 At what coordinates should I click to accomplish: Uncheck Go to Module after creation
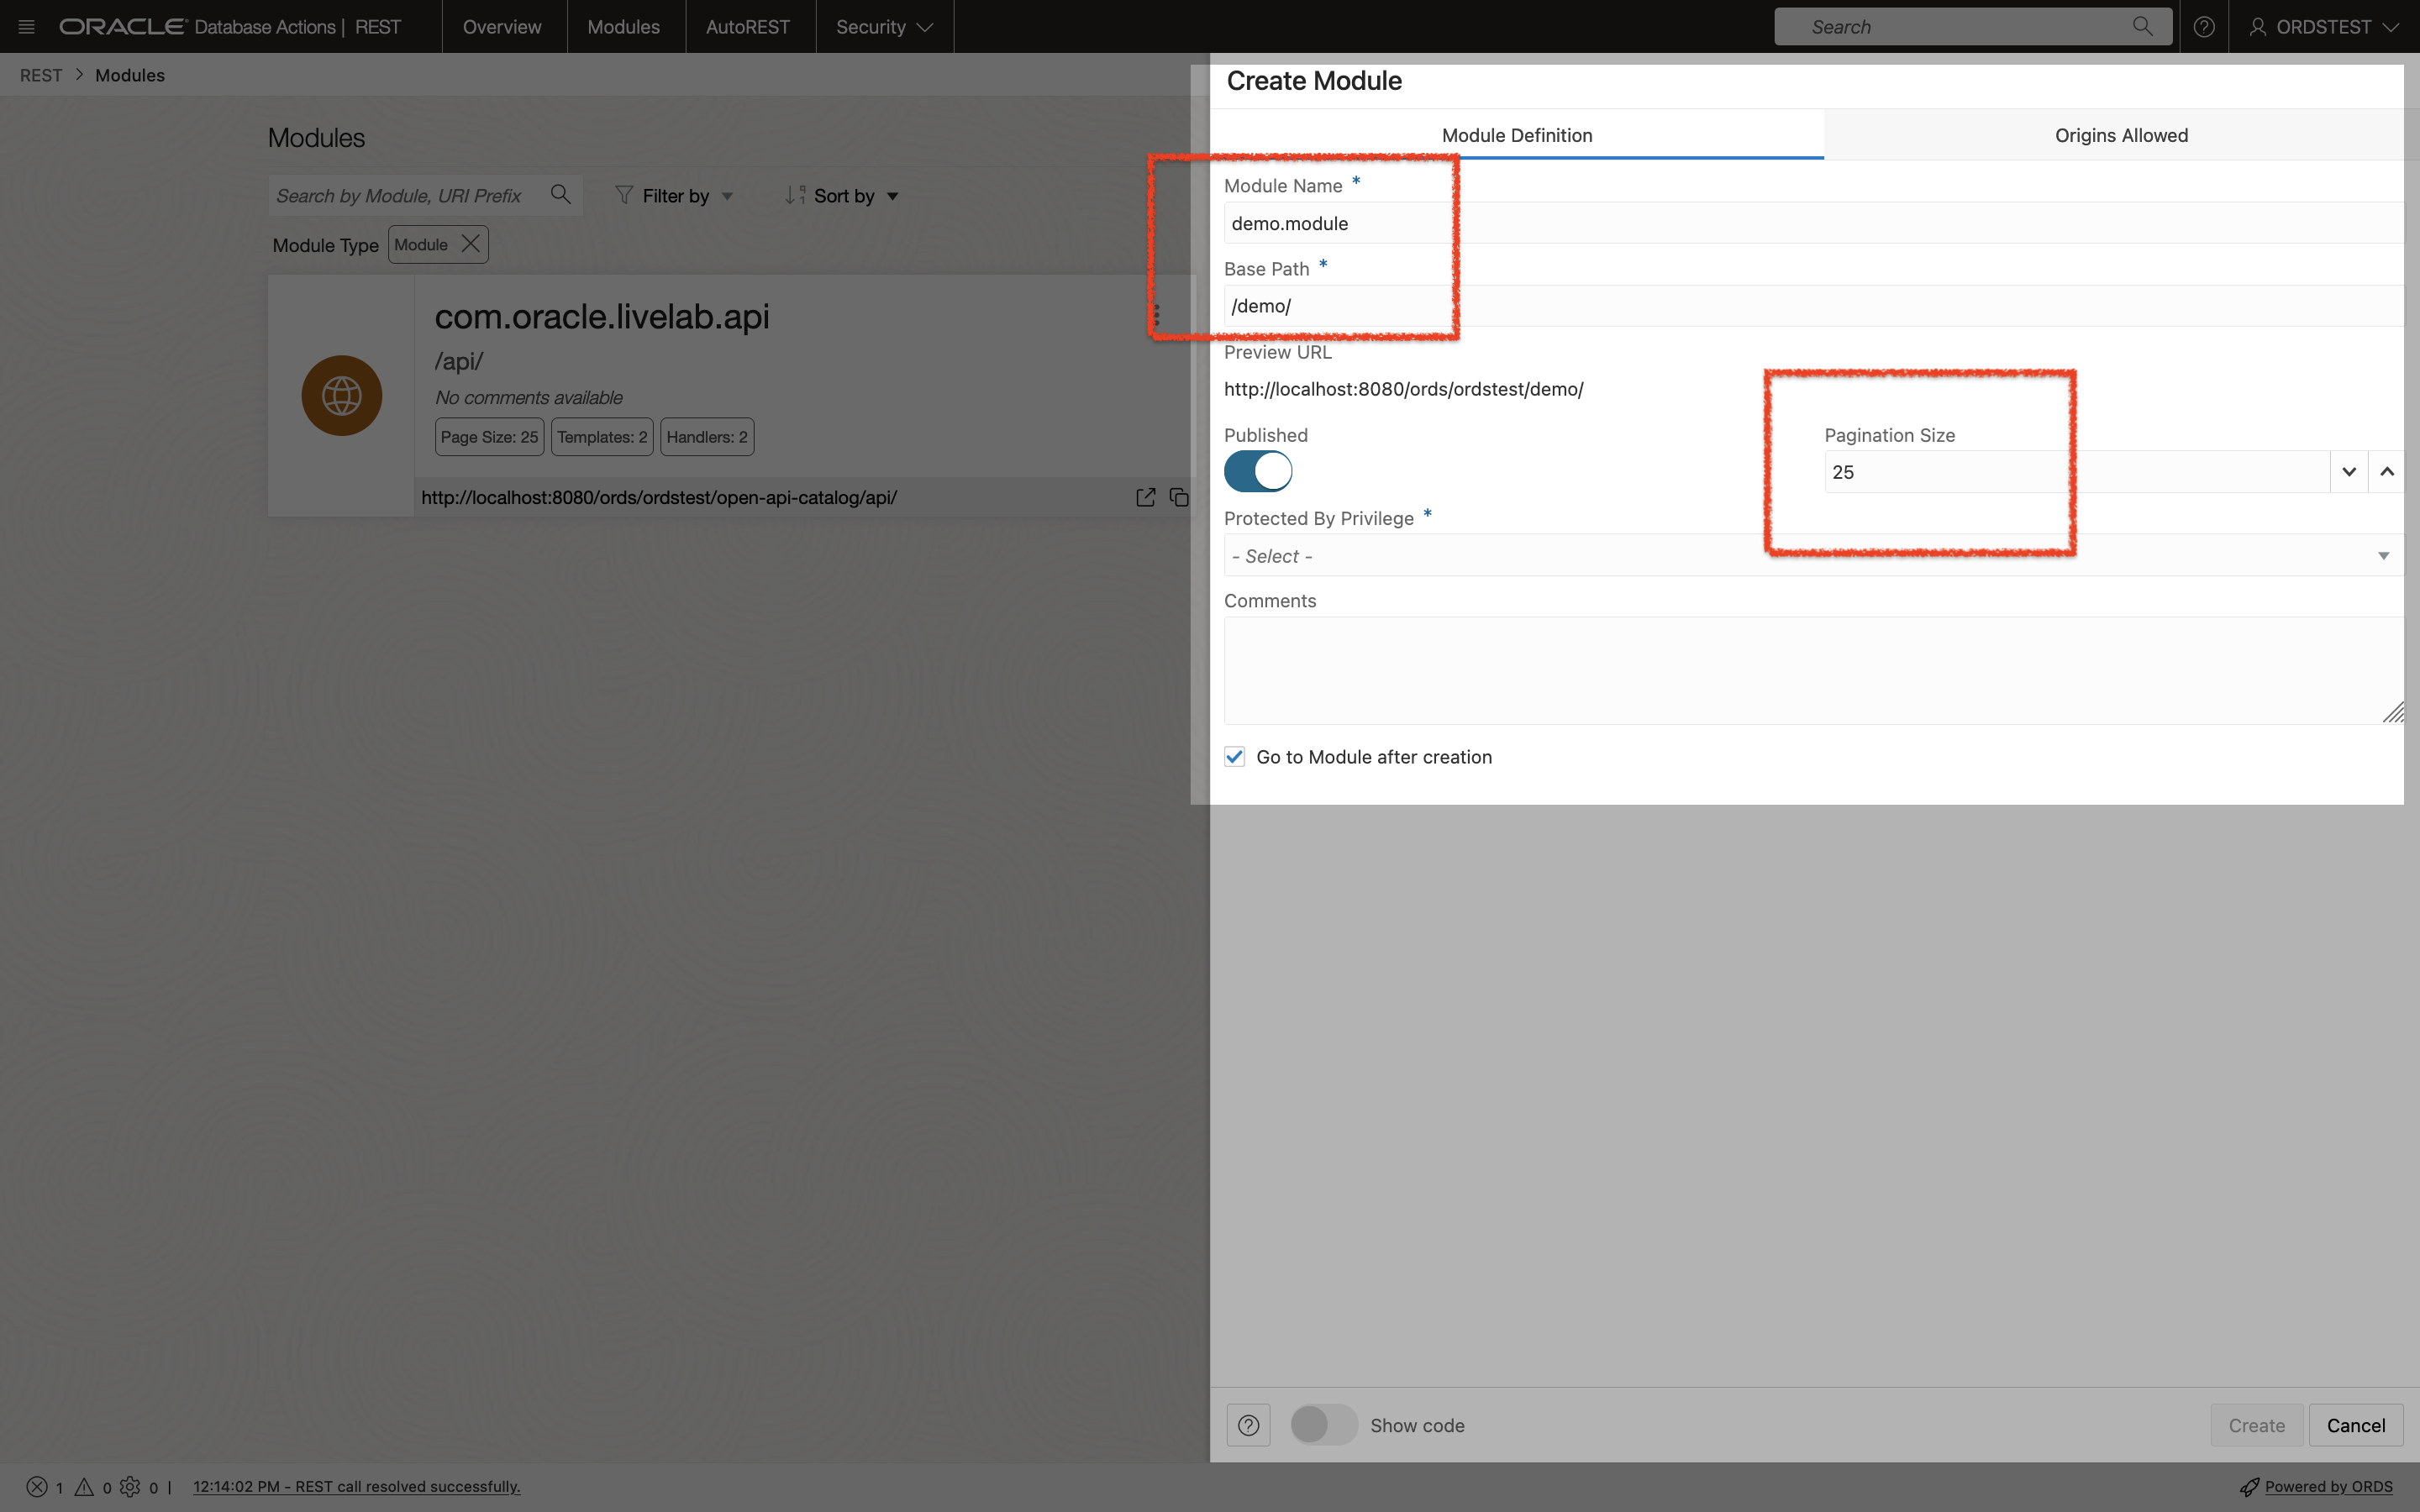click(x=1235, y=757)
